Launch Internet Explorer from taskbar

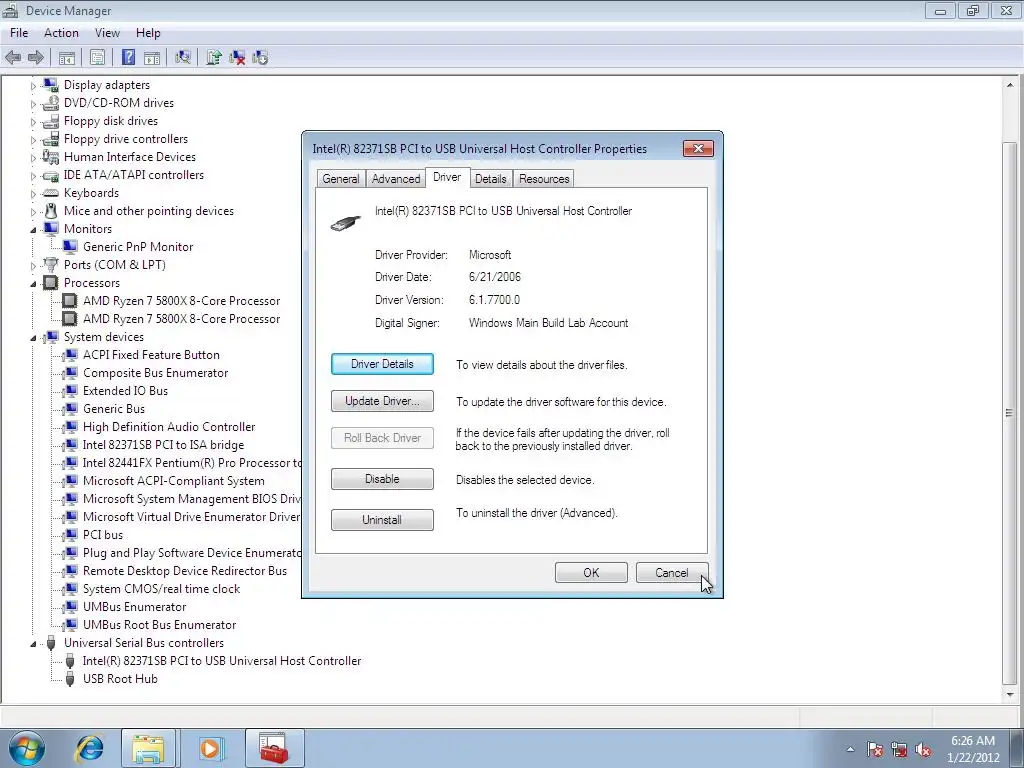89,748
